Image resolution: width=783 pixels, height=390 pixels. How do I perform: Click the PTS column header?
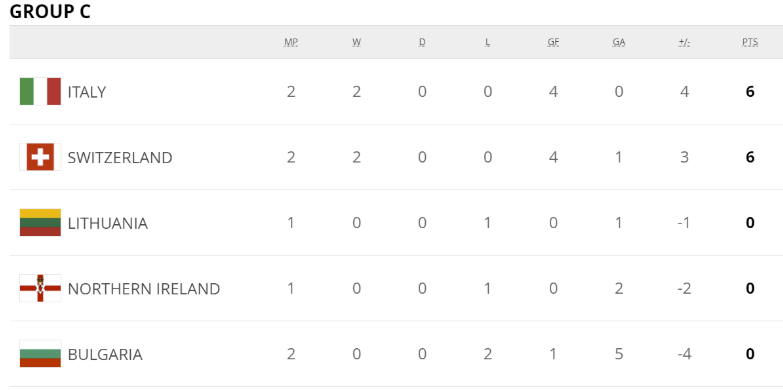pyautogui.click(x=750, y=42)
